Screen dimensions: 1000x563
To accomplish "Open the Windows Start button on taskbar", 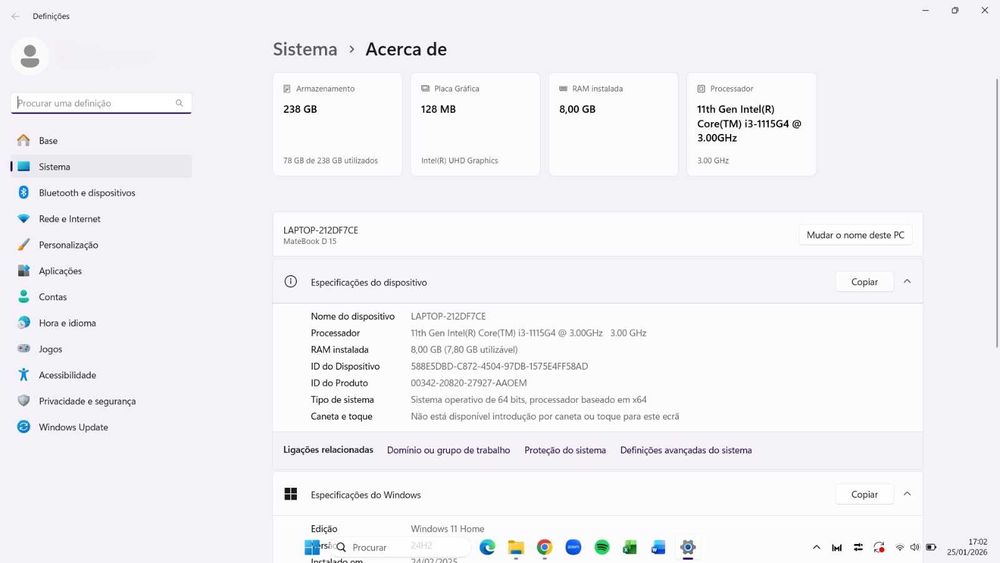I will click(x=312, y=547).
